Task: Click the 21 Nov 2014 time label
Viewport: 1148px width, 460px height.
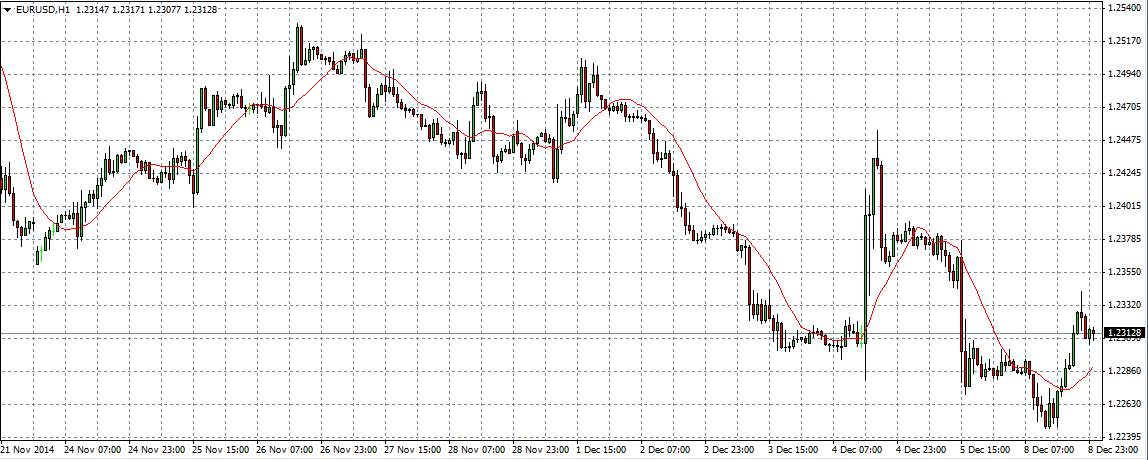Action: (x=26, y=448)
